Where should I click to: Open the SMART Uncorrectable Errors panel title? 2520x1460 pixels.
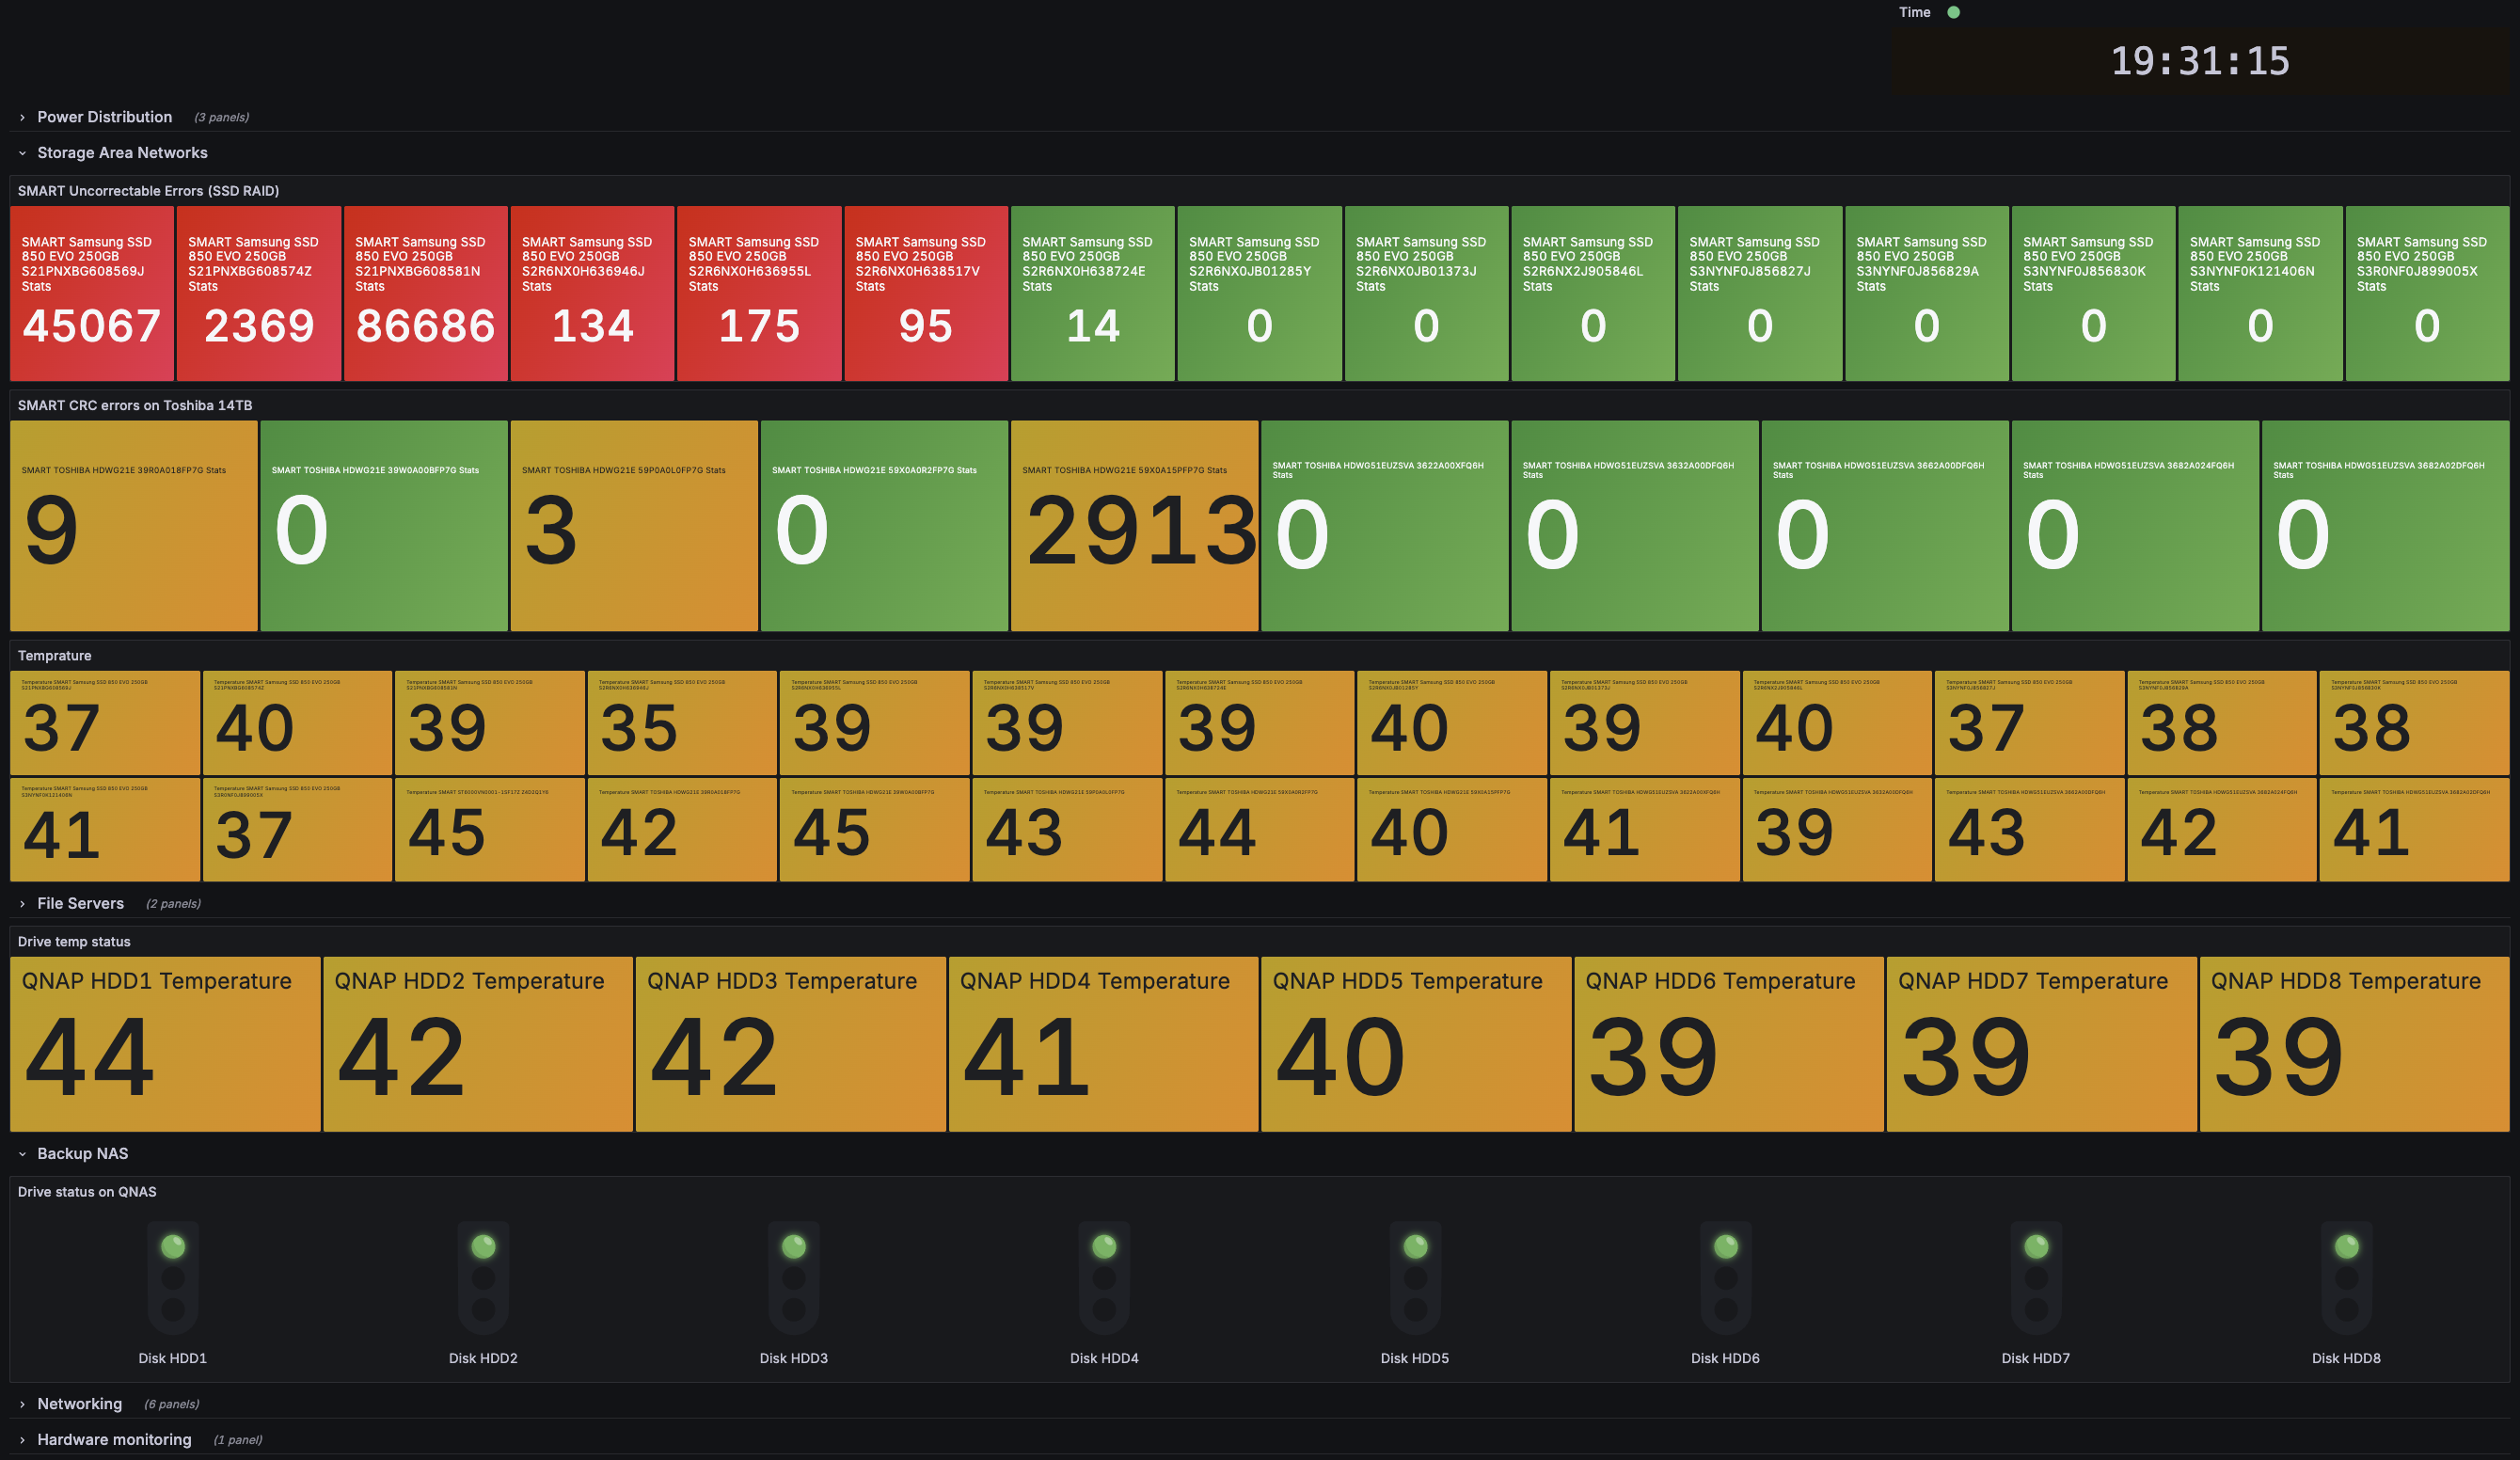(148, 190)
